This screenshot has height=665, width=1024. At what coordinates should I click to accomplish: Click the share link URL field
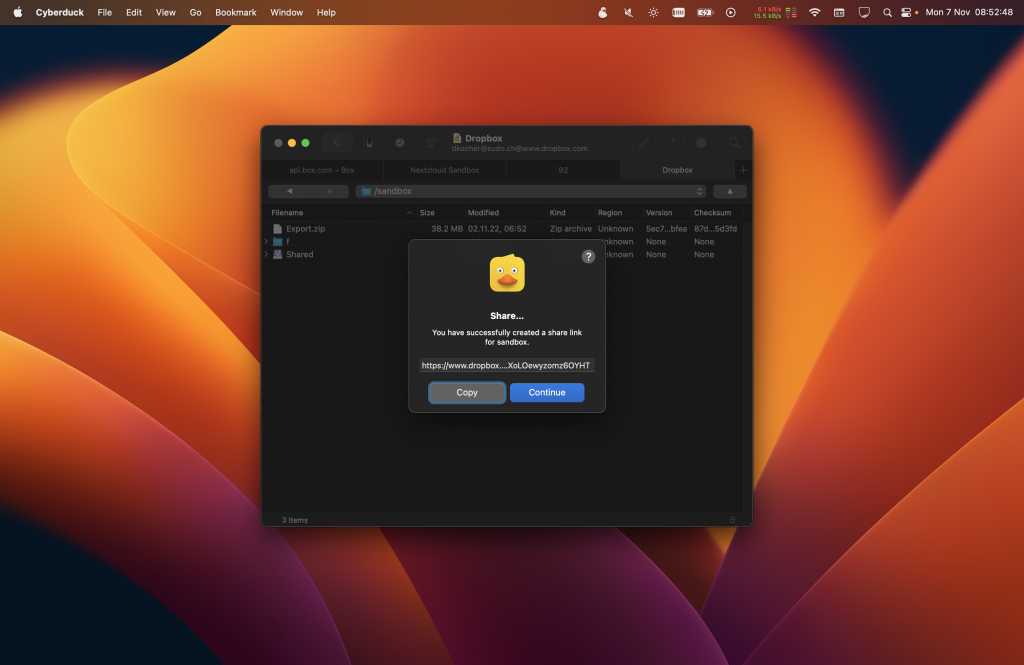pos(506,365)
